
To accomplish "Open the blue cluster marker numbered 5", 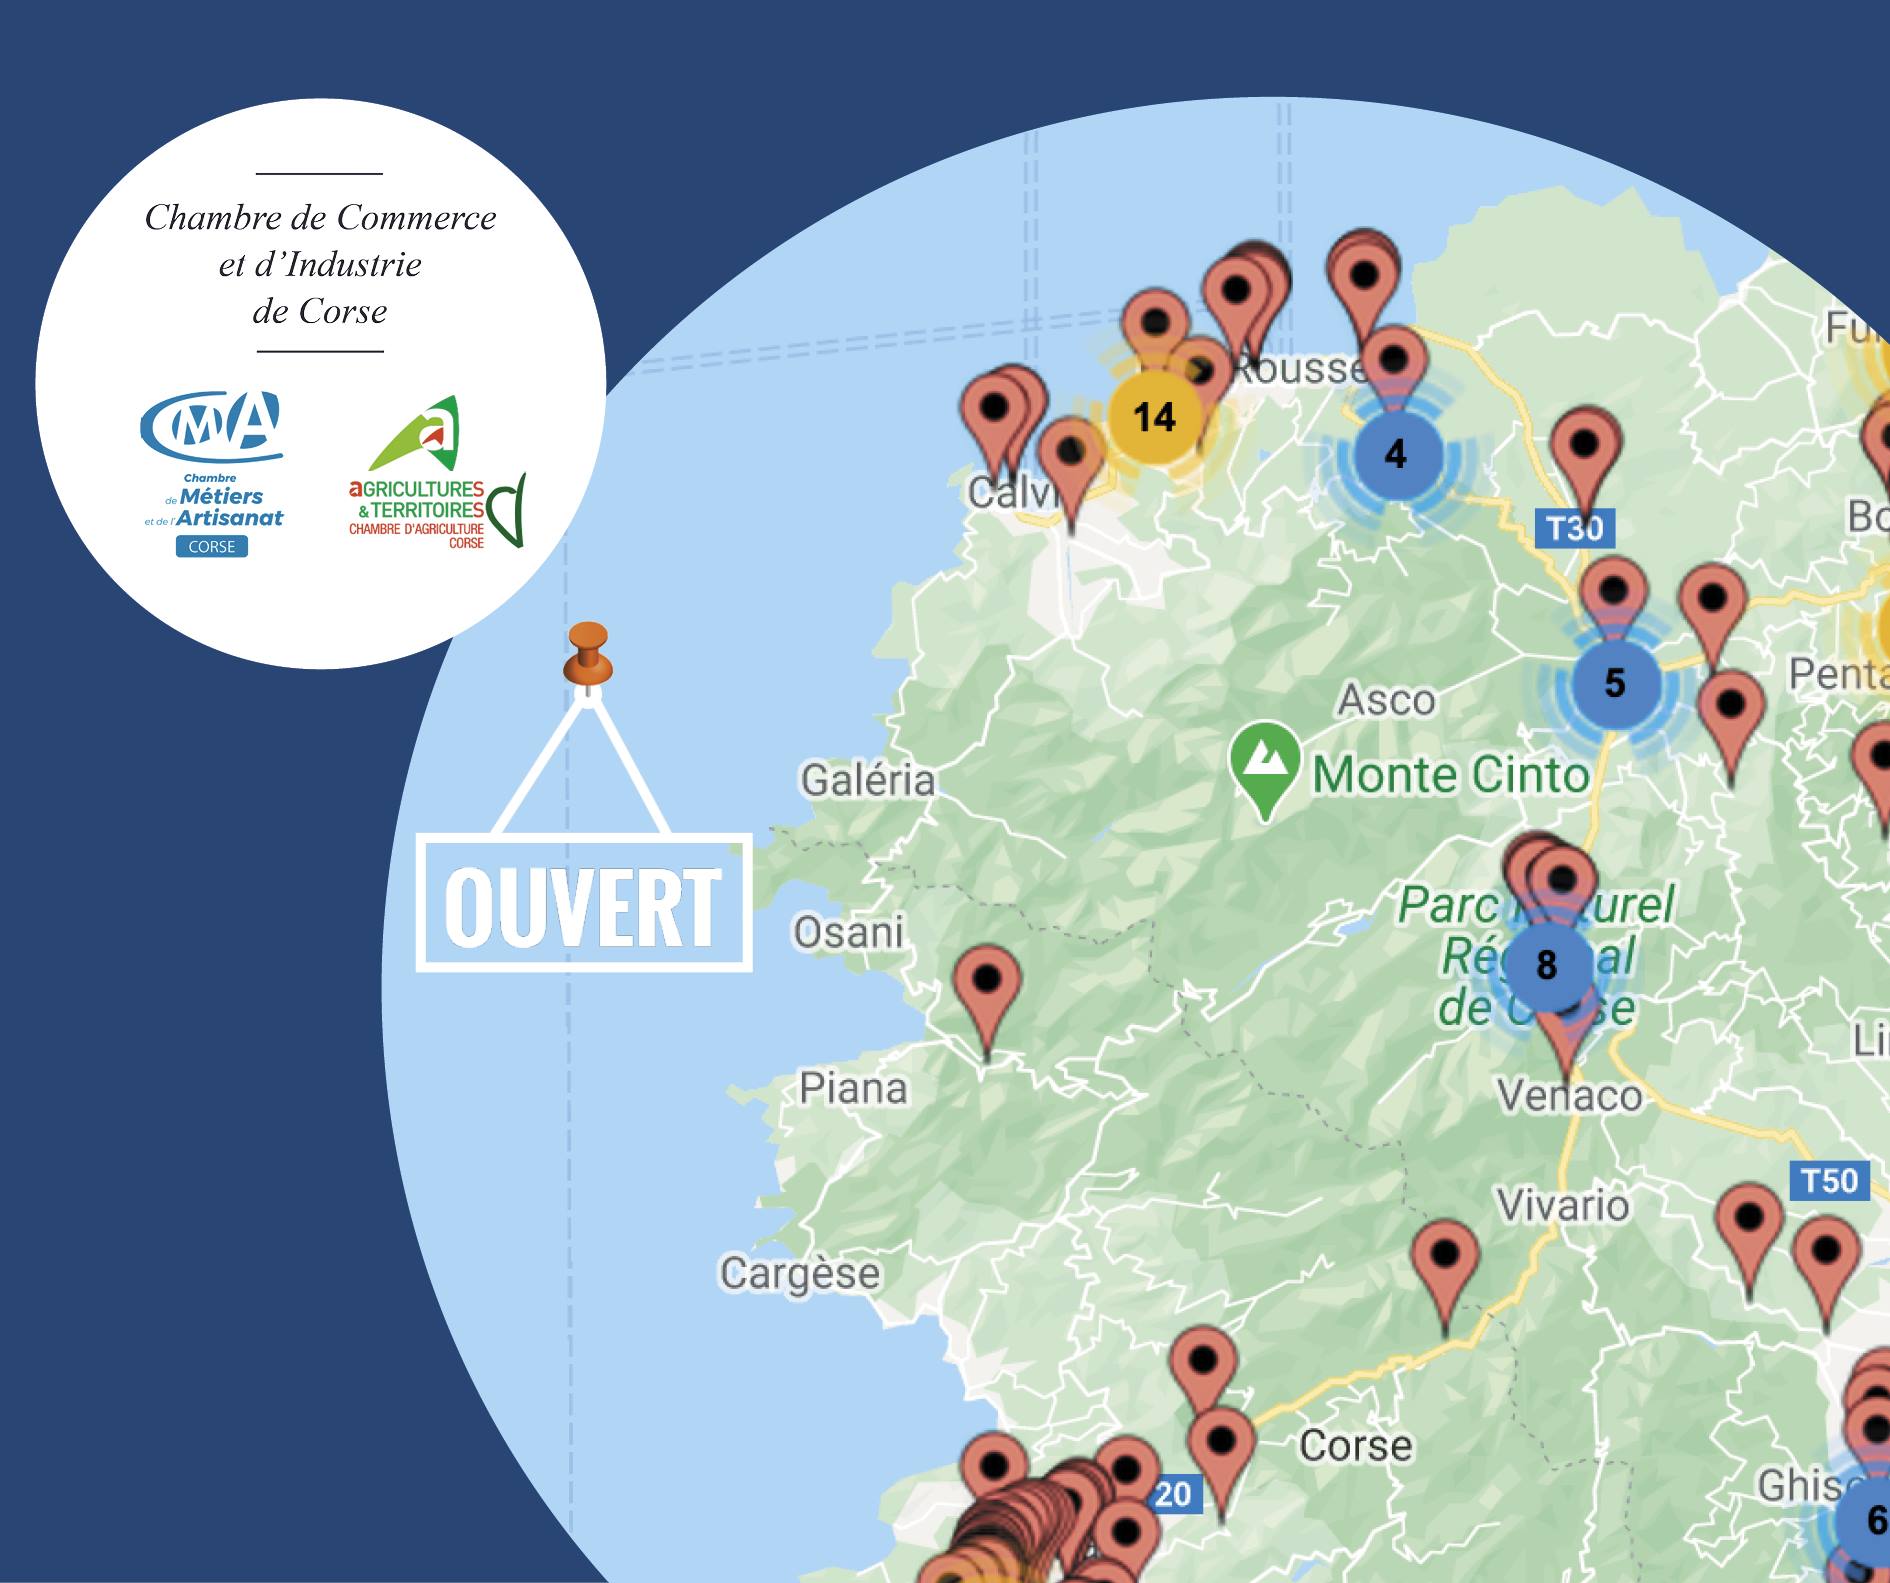I will tap(1615, 683).
